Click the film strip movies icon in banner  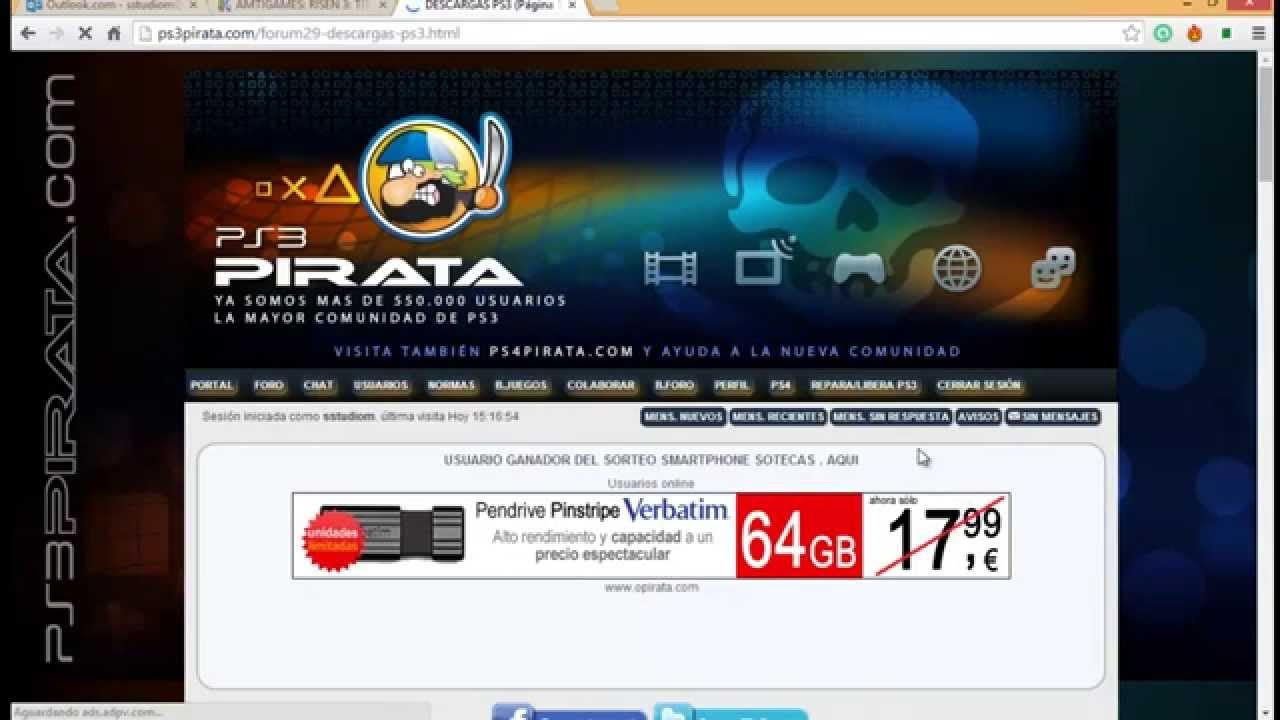[x=670, y=268]
